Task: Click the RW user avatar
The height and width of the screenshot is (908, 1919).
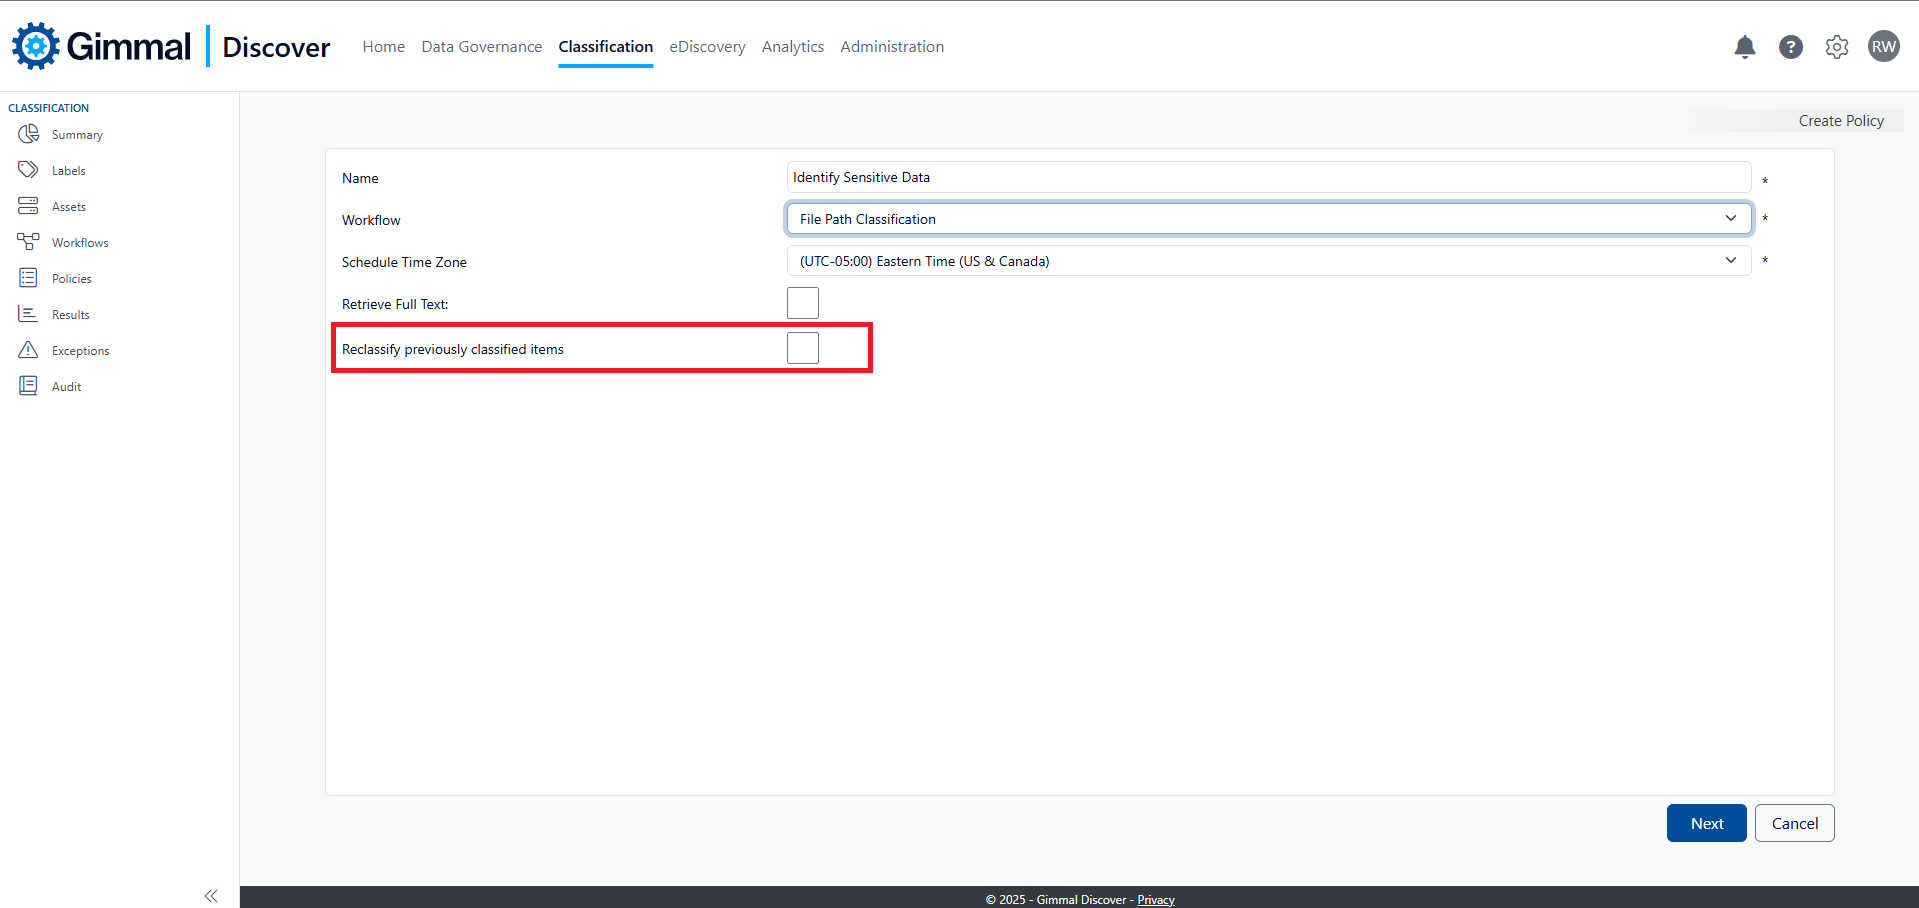Action: tap(1883, 47)
